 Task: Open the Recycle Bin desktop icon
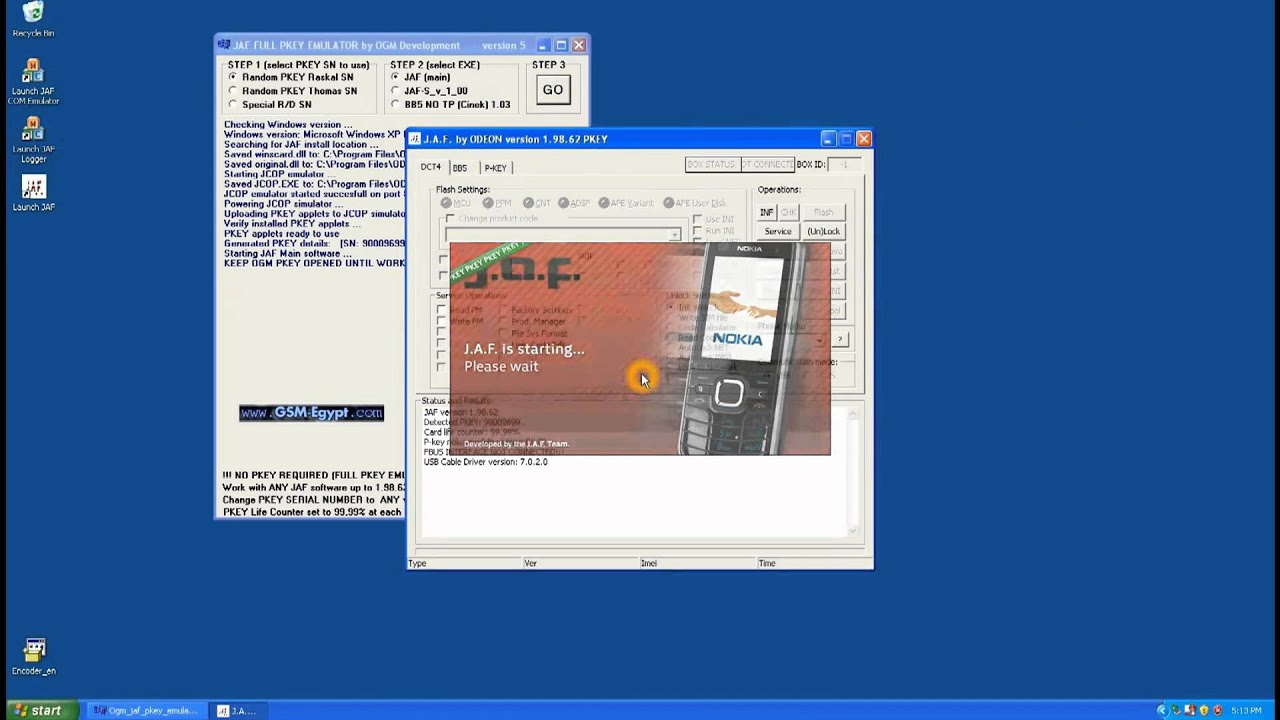33,19
